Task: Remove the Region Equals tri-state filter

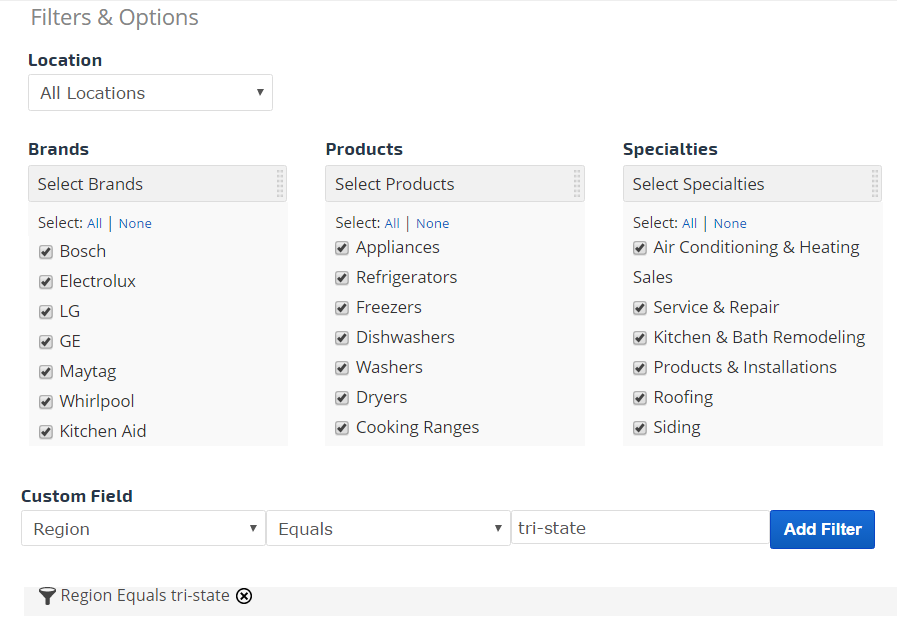Action: click(x=244, y=596)
